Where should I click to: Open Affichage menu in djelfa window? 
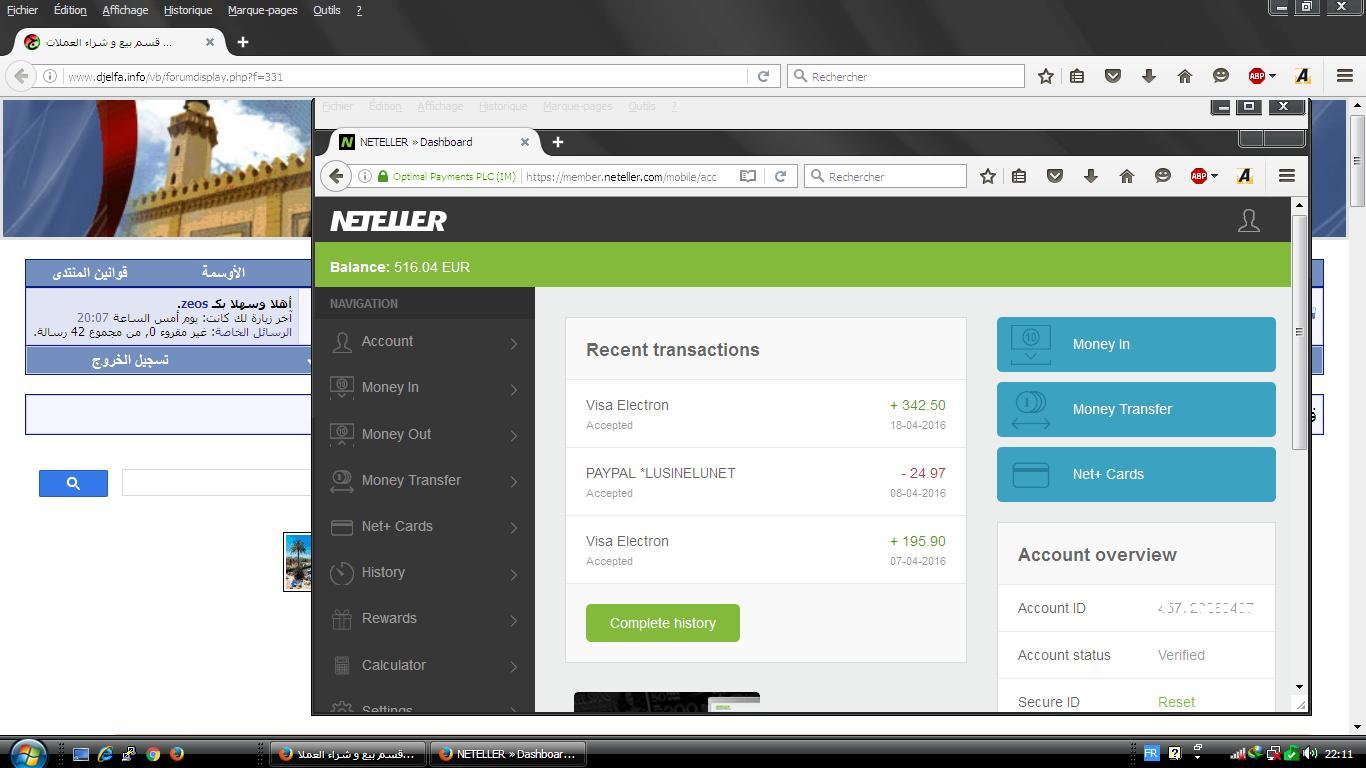coord(125,10)
